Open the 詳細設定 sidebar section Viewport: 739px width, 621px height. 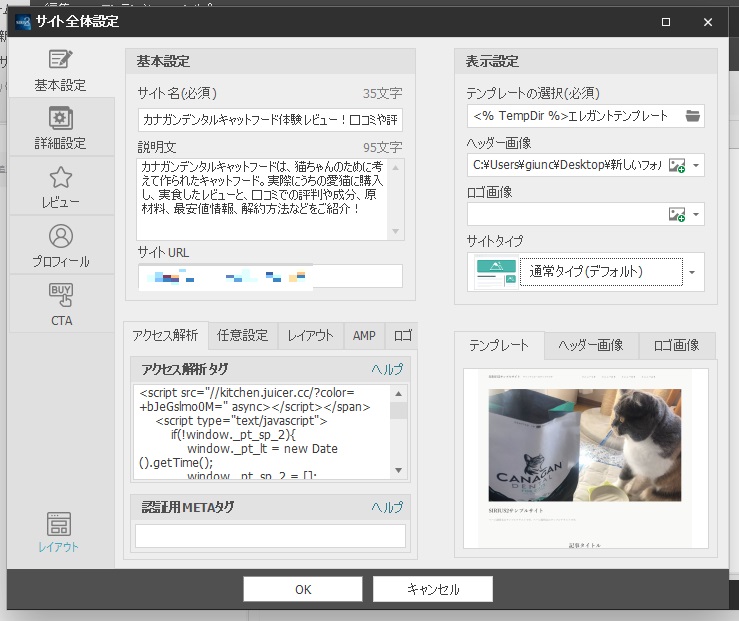click(x=61, y=127)
